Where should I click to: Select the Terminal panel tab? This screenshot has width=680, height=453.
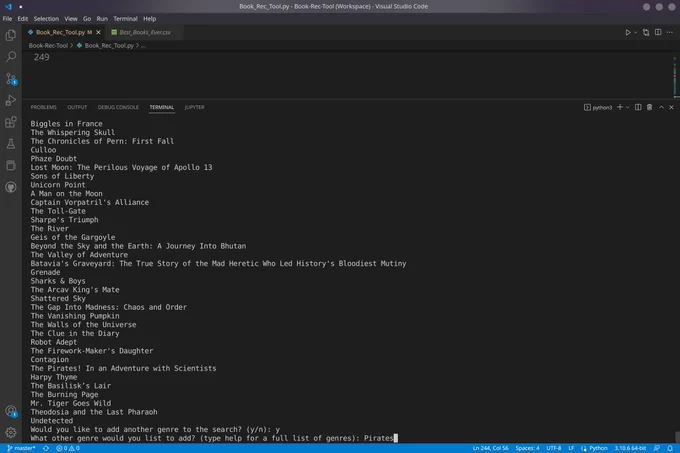pos(162,107)
